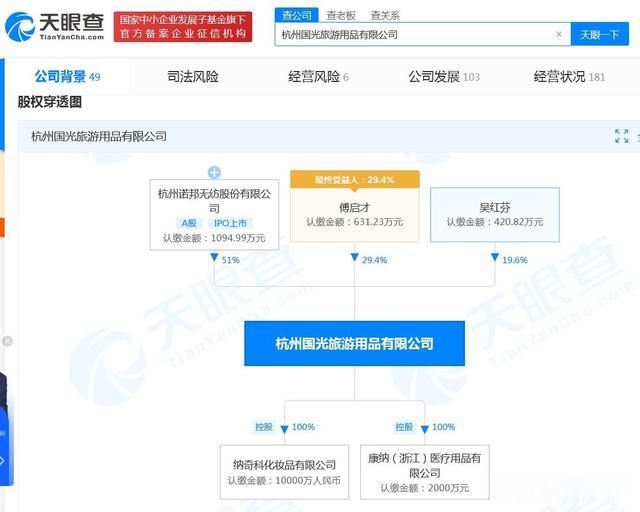The height and width of the screenshot is (512, 640).
Task: Open the fullscreen view of the equity chart
Action: tap(622, 136)
